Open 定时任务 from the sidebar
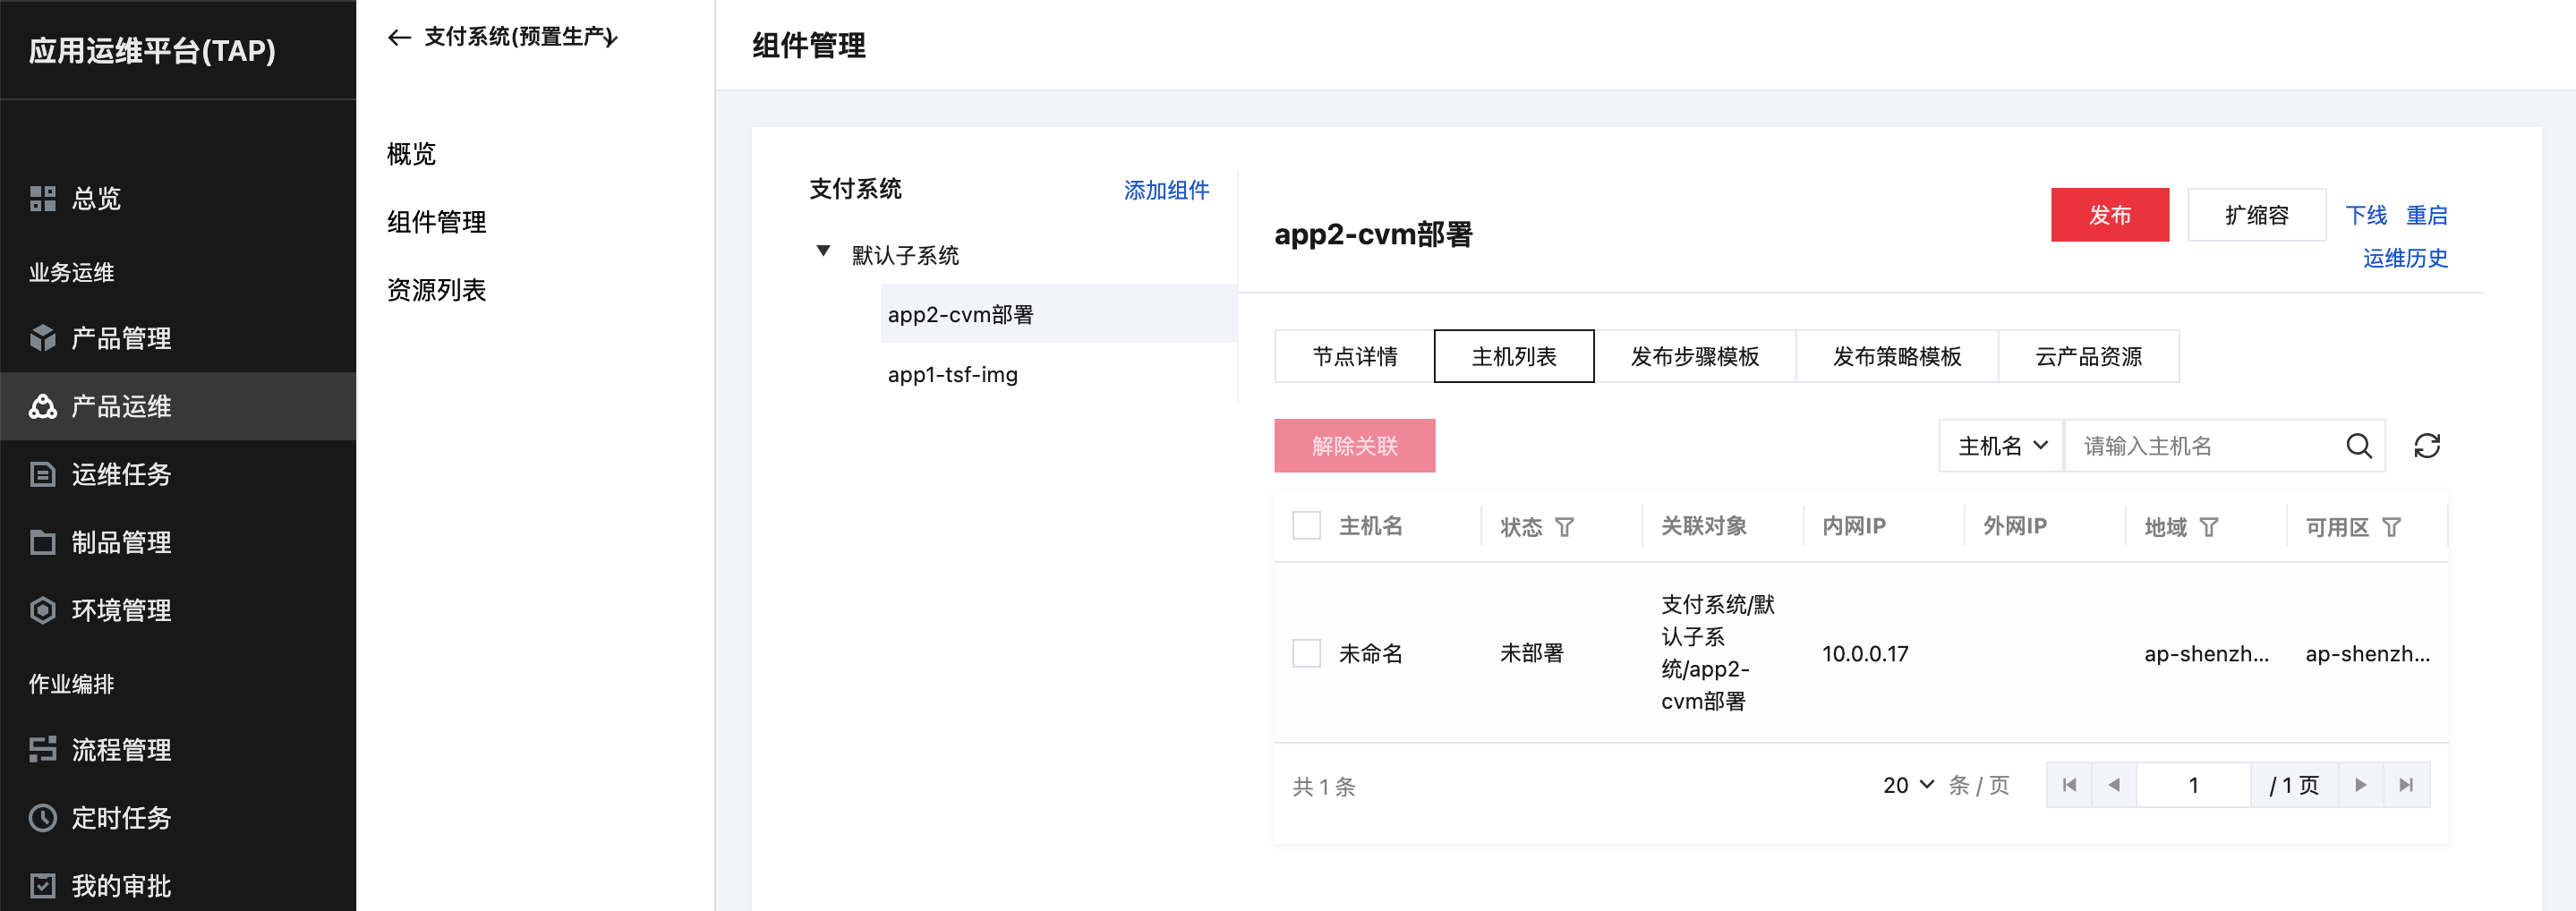Screen dimensions: 2576x911 point(120,817)
